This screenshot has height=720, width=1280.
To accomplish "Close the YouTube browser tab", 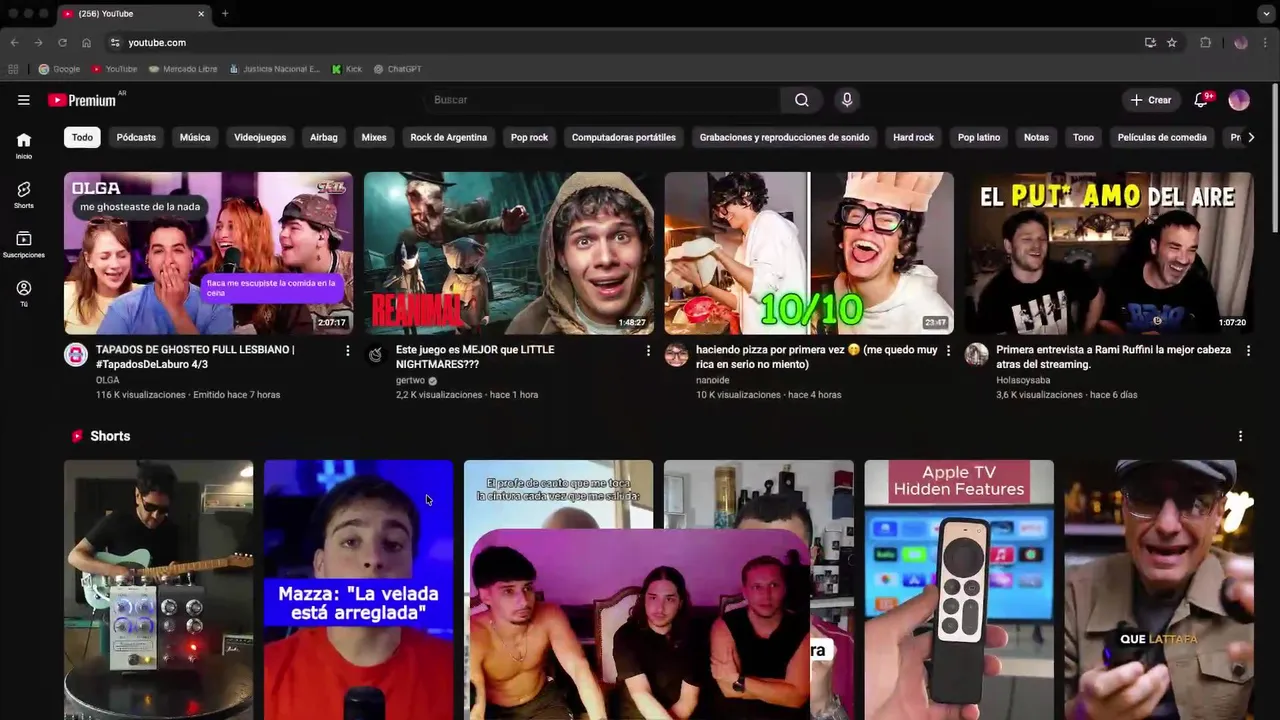I will point(201,14).
